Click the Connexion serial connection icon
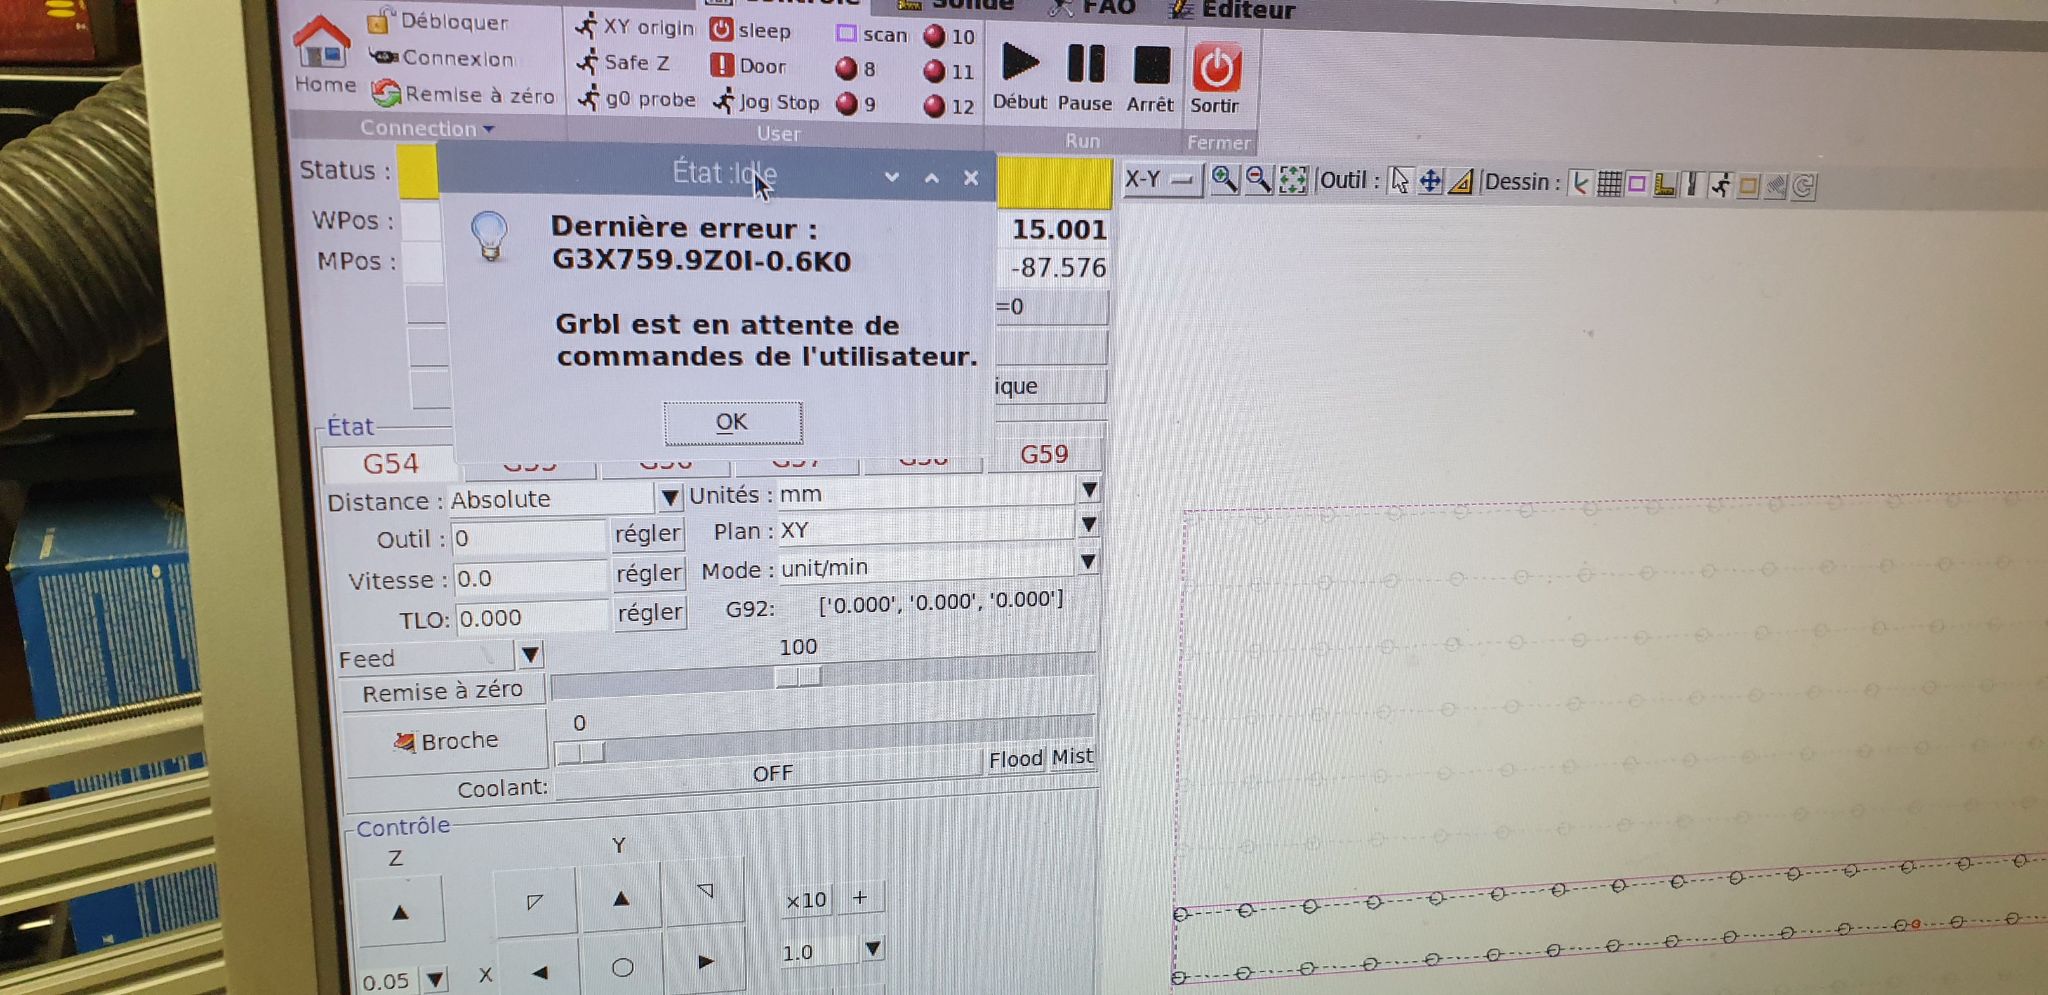2048x995 pixels. pos(383,57)
